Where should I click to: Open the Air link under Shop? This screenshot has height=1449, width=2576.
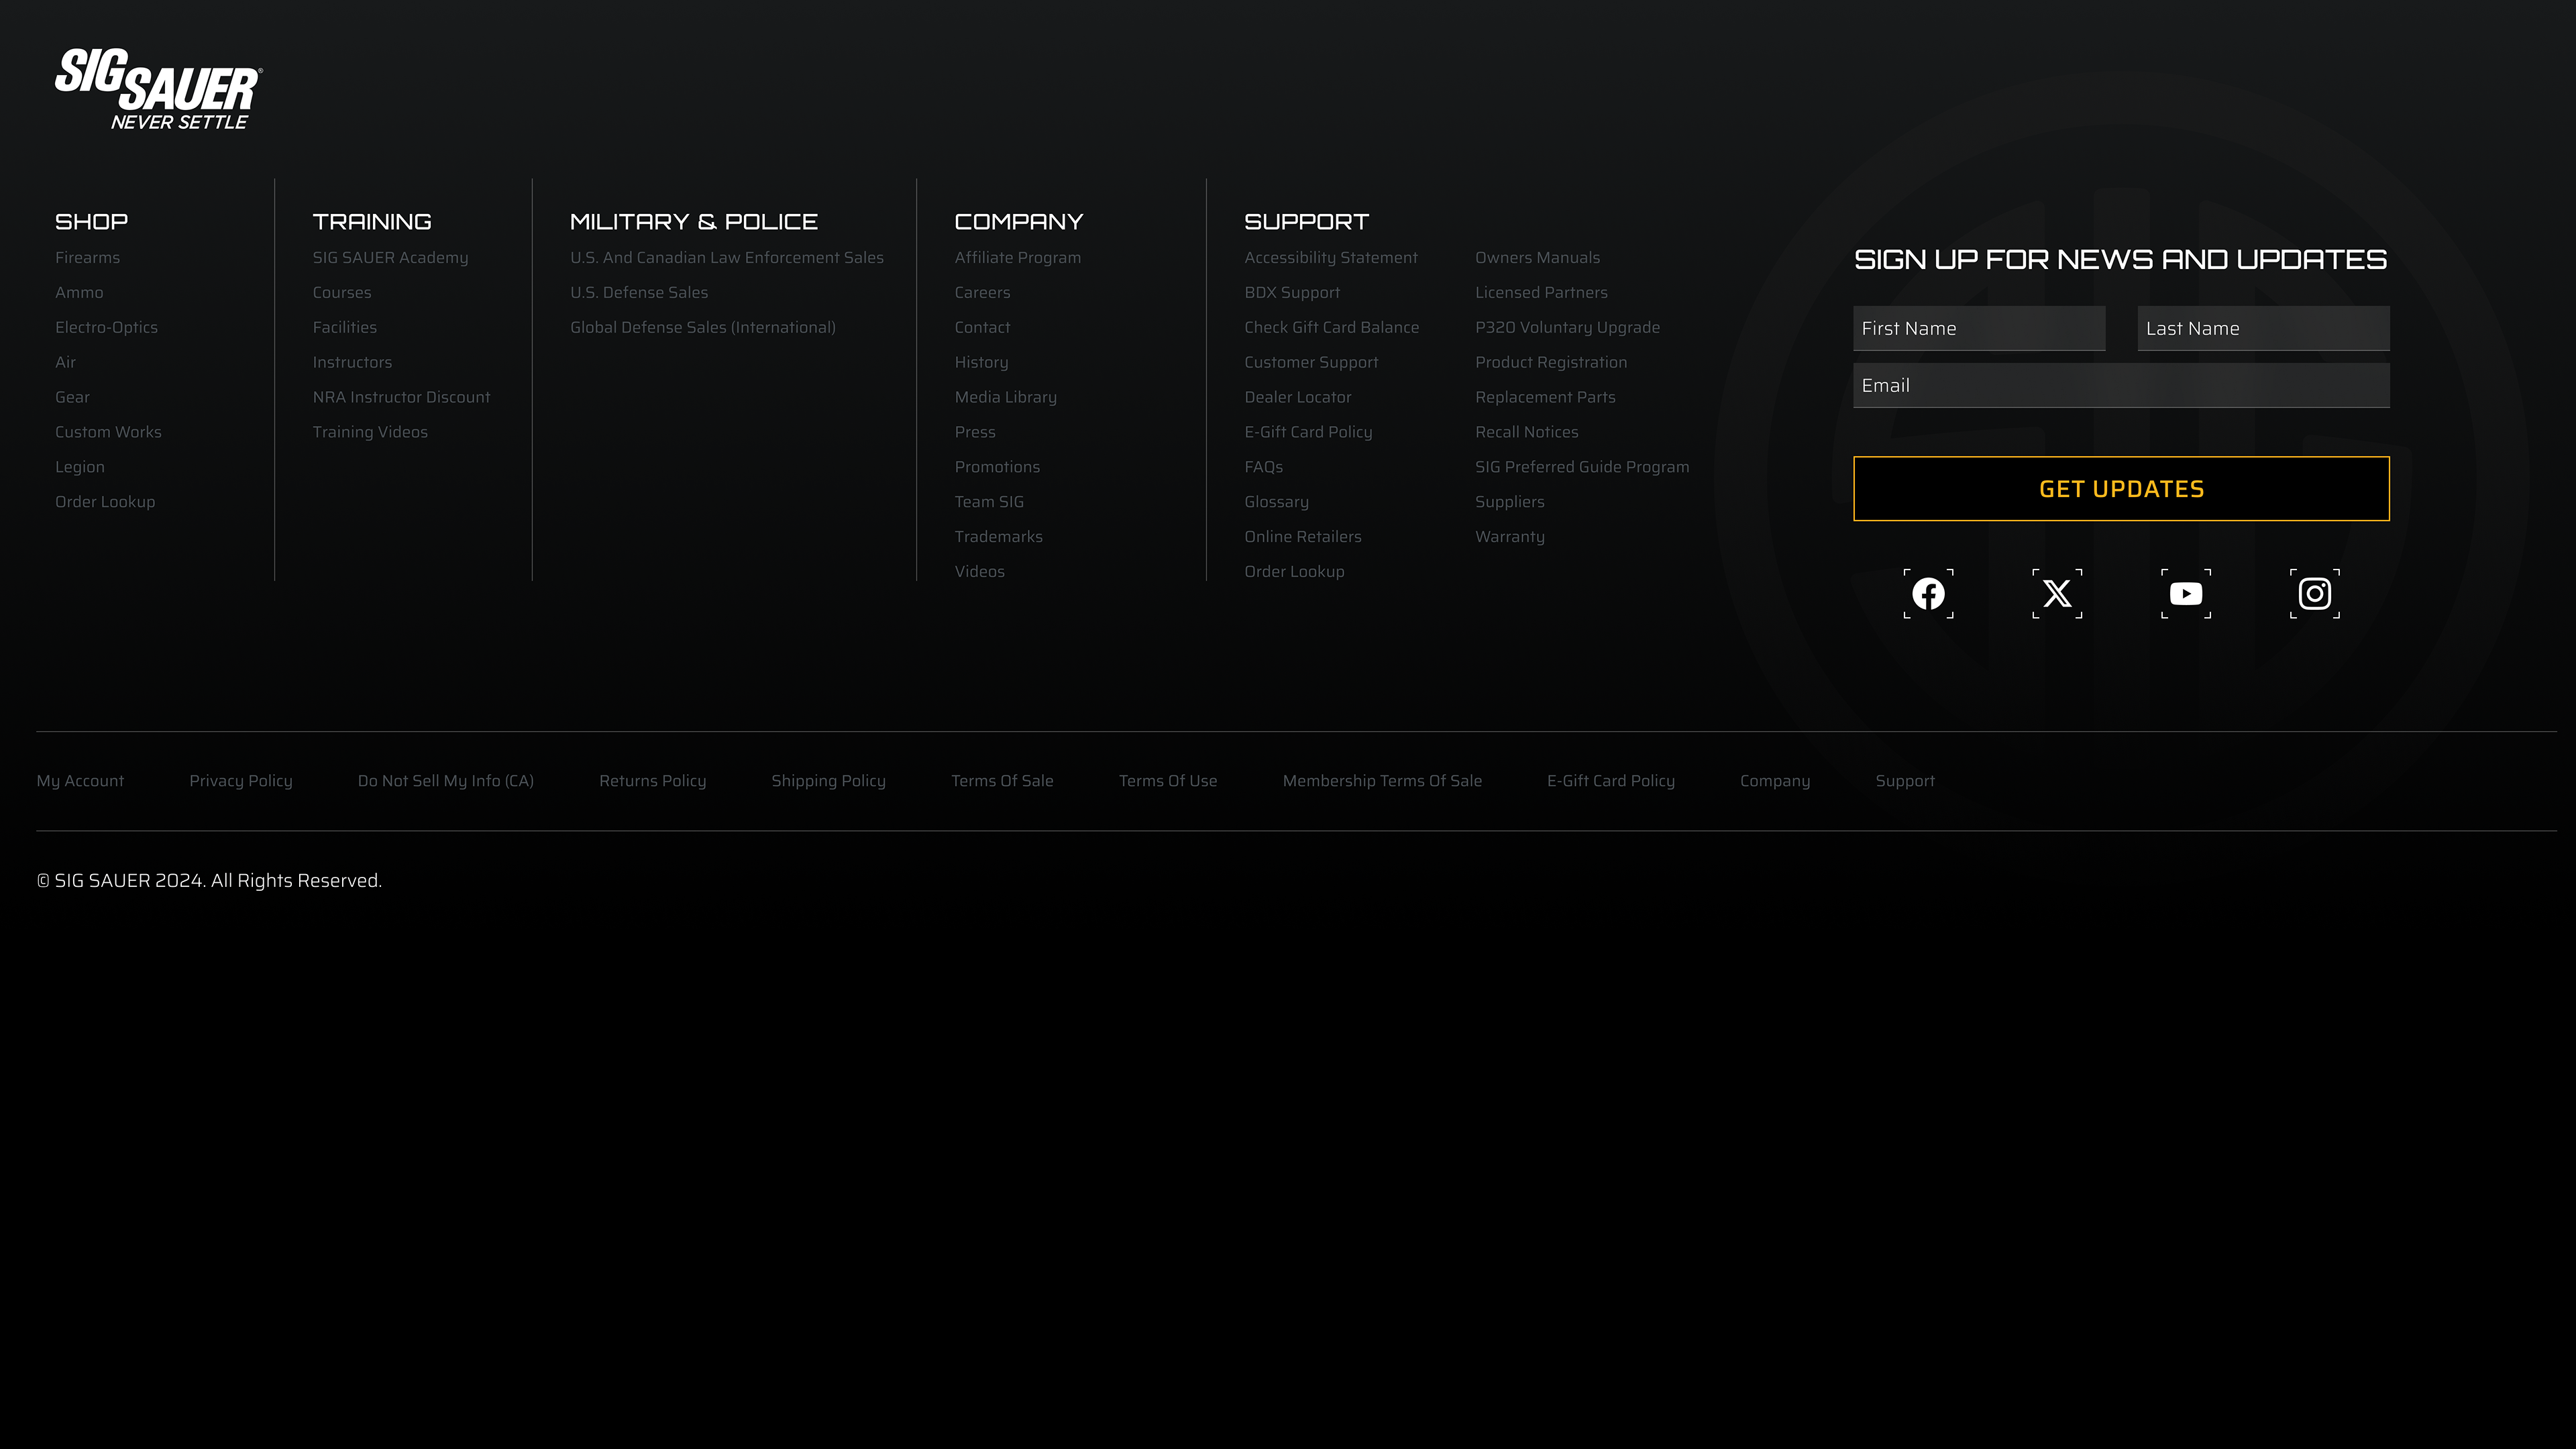pos(65,363)
